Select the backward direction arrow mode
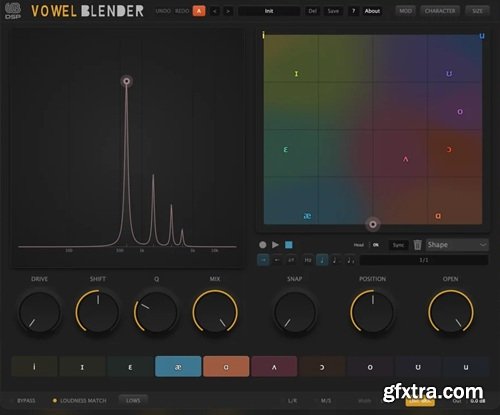Screen dimensions: 500x415 click(x=277, y=260)
